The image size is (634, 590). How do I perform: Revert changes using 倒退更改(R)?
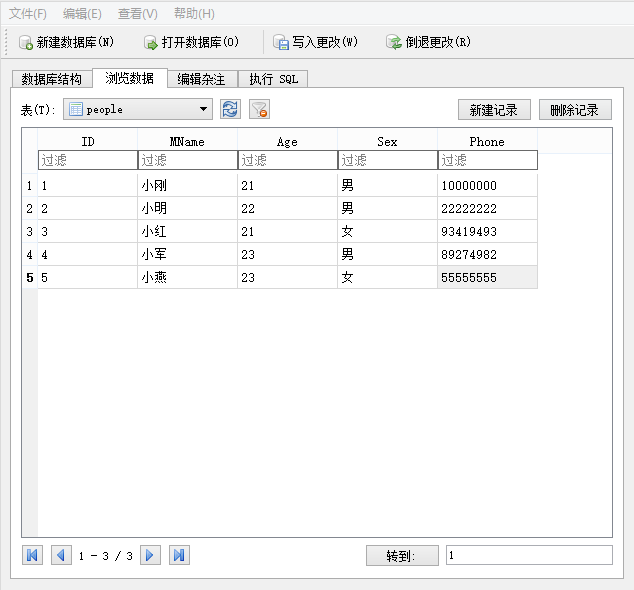(x=428, y=42)
